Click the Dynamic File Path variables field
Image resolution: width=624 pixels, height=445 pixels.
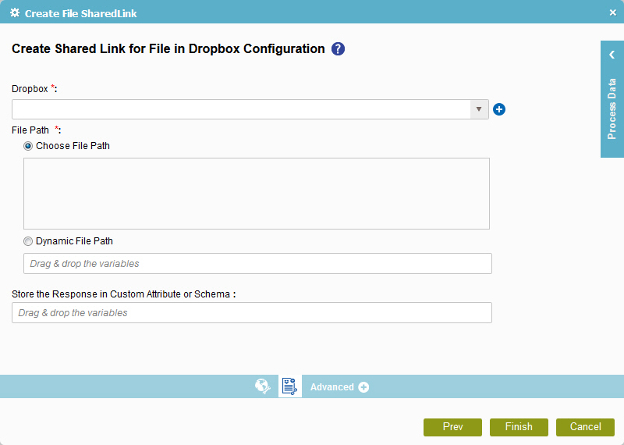(257, 263)
